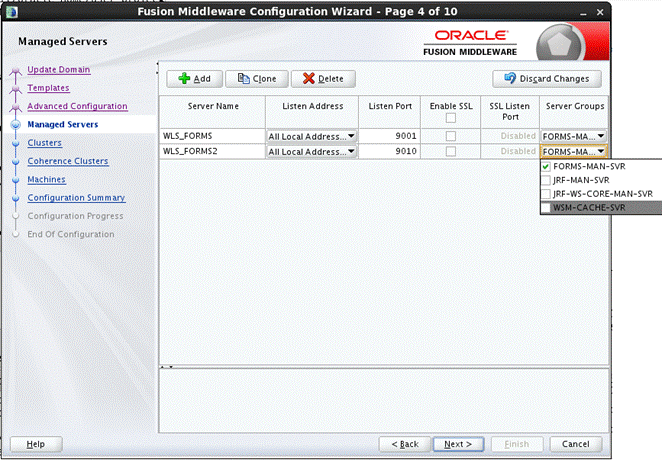The image size is (662, 463).
Task: Open Help
Action: [x=36, y=444]
